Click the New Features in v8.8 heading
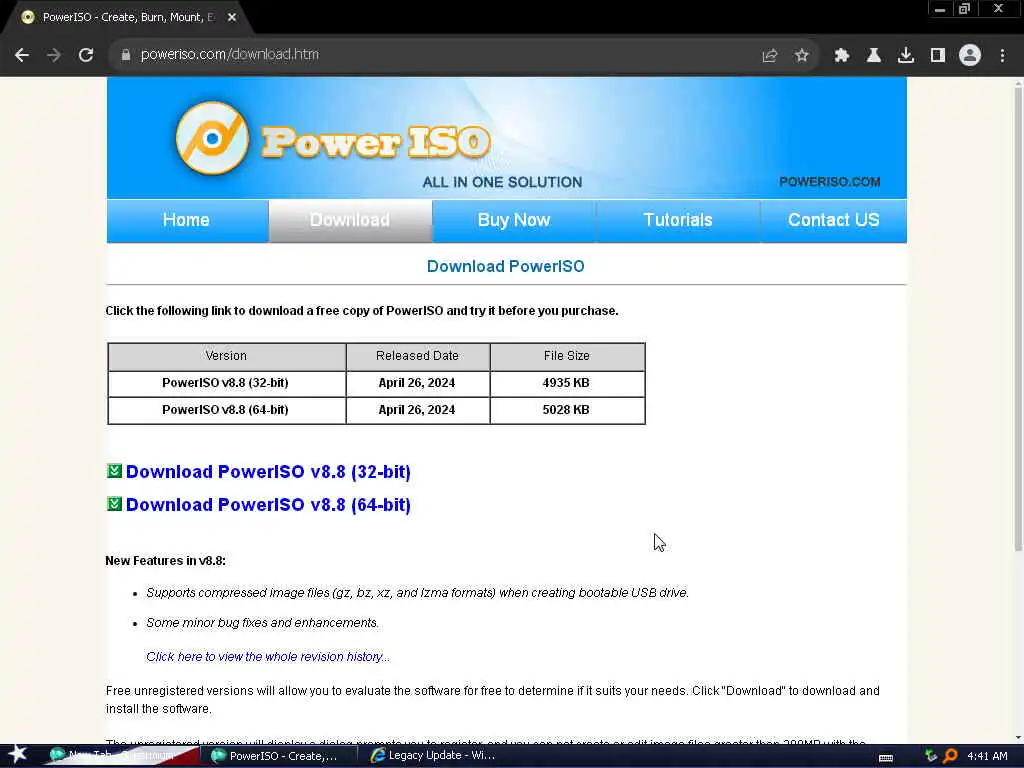The image size is (1024, 768). pos(165,560)
